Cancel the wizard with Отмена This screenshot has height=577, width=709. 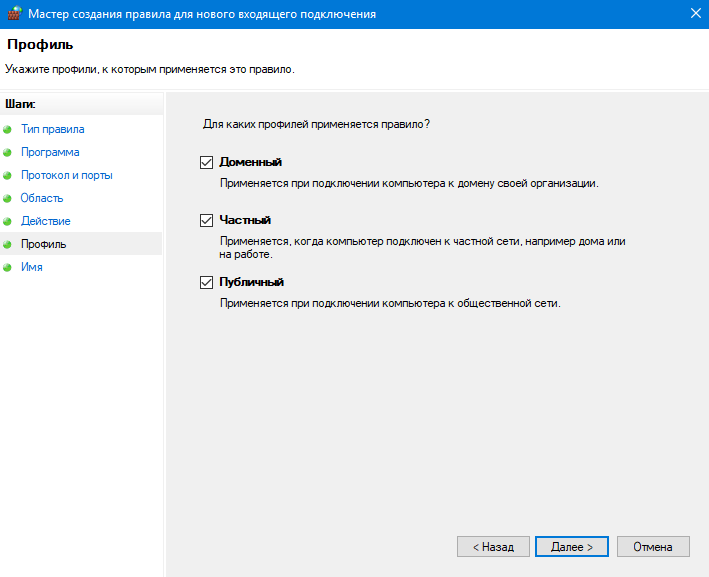click(x=653, y=547)
